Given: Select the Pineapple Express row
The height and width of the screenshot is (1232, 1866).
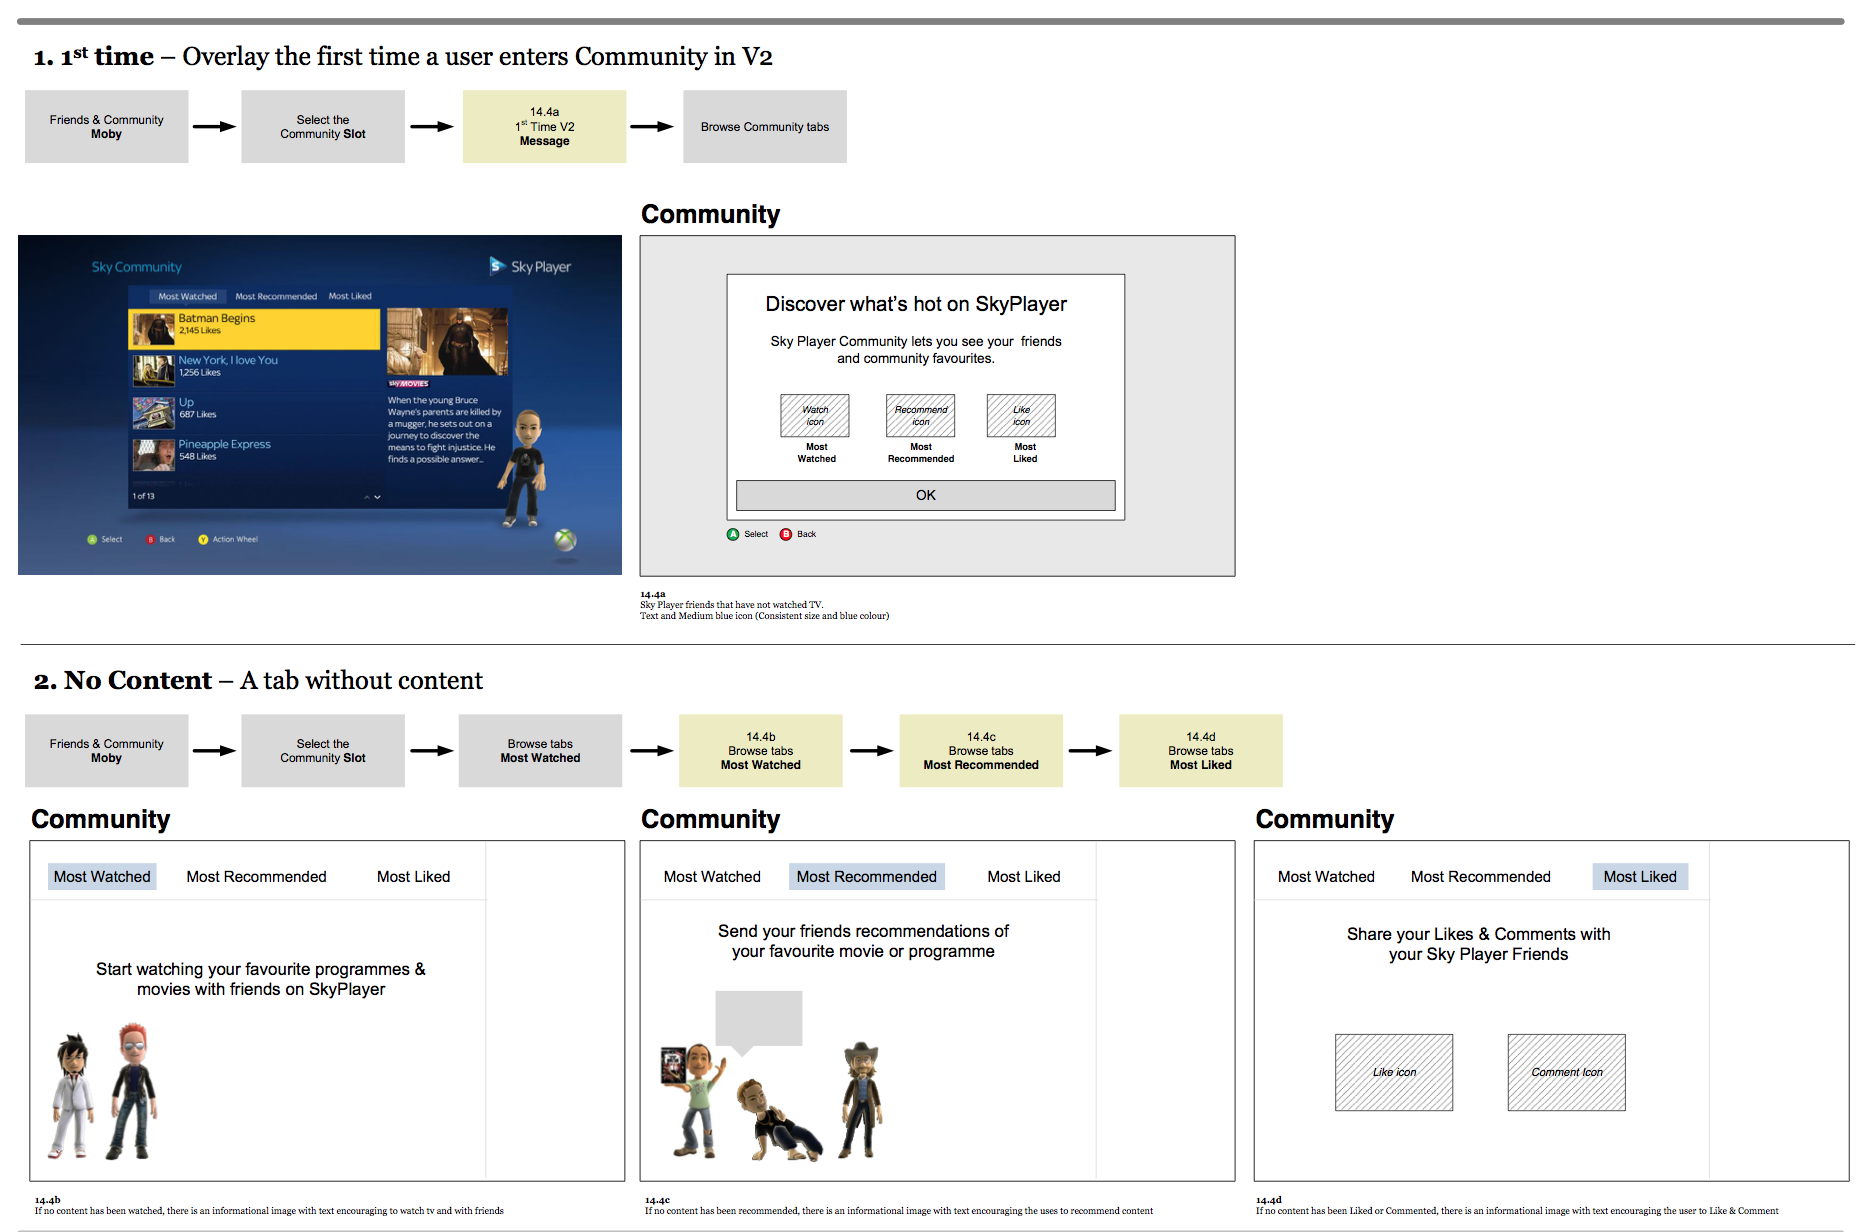Looking at the screenshot, I should coord(255,453).
